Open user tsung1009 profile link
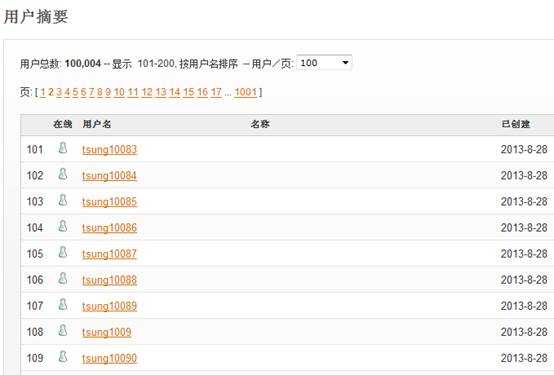Image resolution: width=554 pixels, height=375 pixels. [107, 332]
